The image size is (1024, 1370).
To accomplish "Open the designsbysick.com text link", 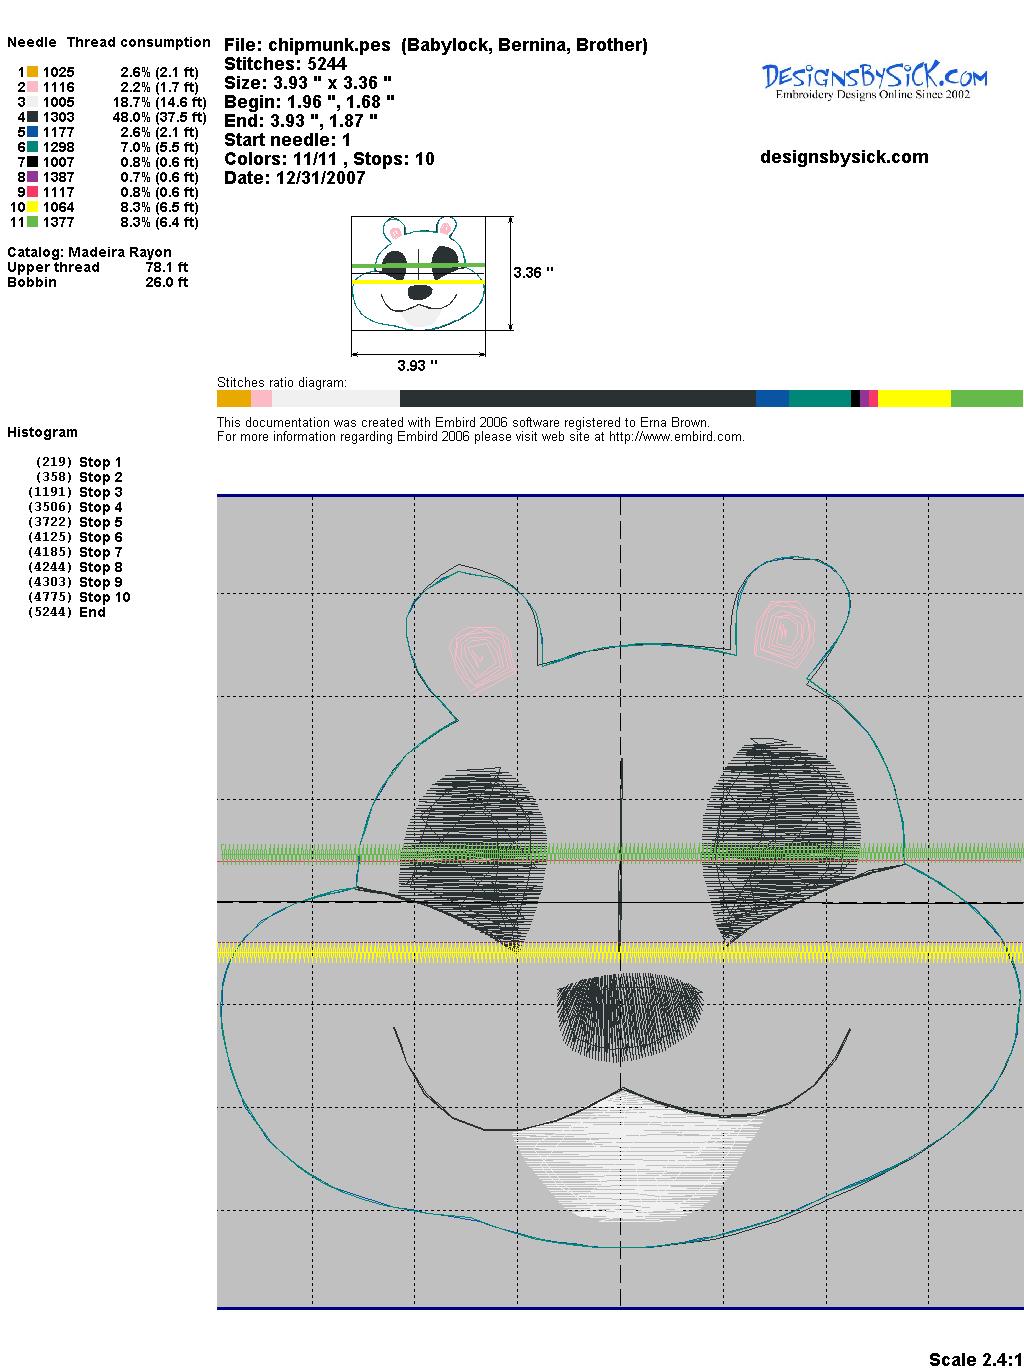I will coord(844,157).
